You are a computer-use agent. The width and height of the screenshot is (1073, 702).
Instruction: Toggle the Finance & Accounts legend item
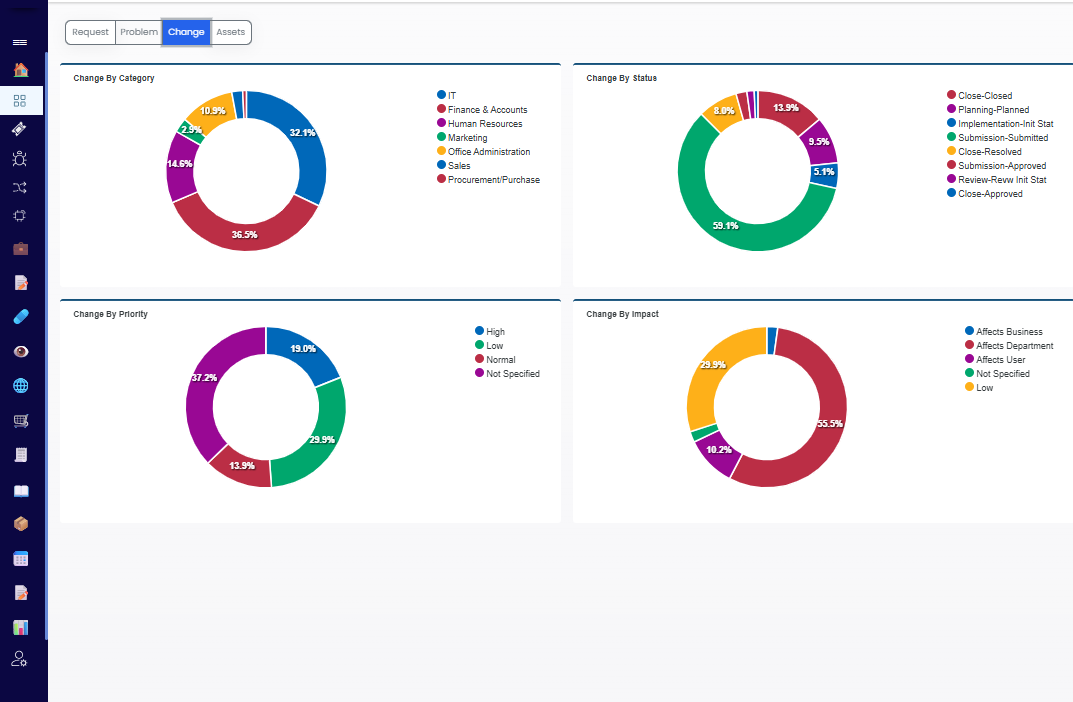(482, 109)
